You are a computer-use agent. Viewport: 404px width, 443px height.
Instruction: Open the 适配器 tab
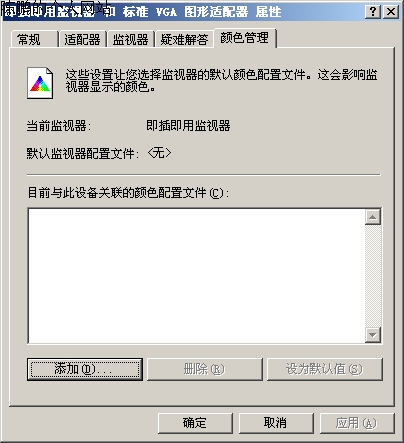tap(82, 40)
